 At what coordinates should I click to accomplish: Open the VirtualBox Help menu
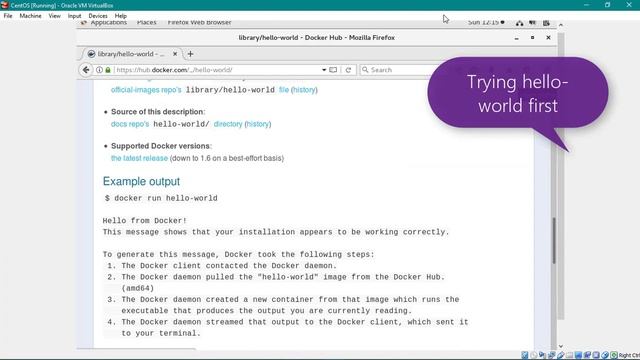pyautogui.click(x=120, y=16)
